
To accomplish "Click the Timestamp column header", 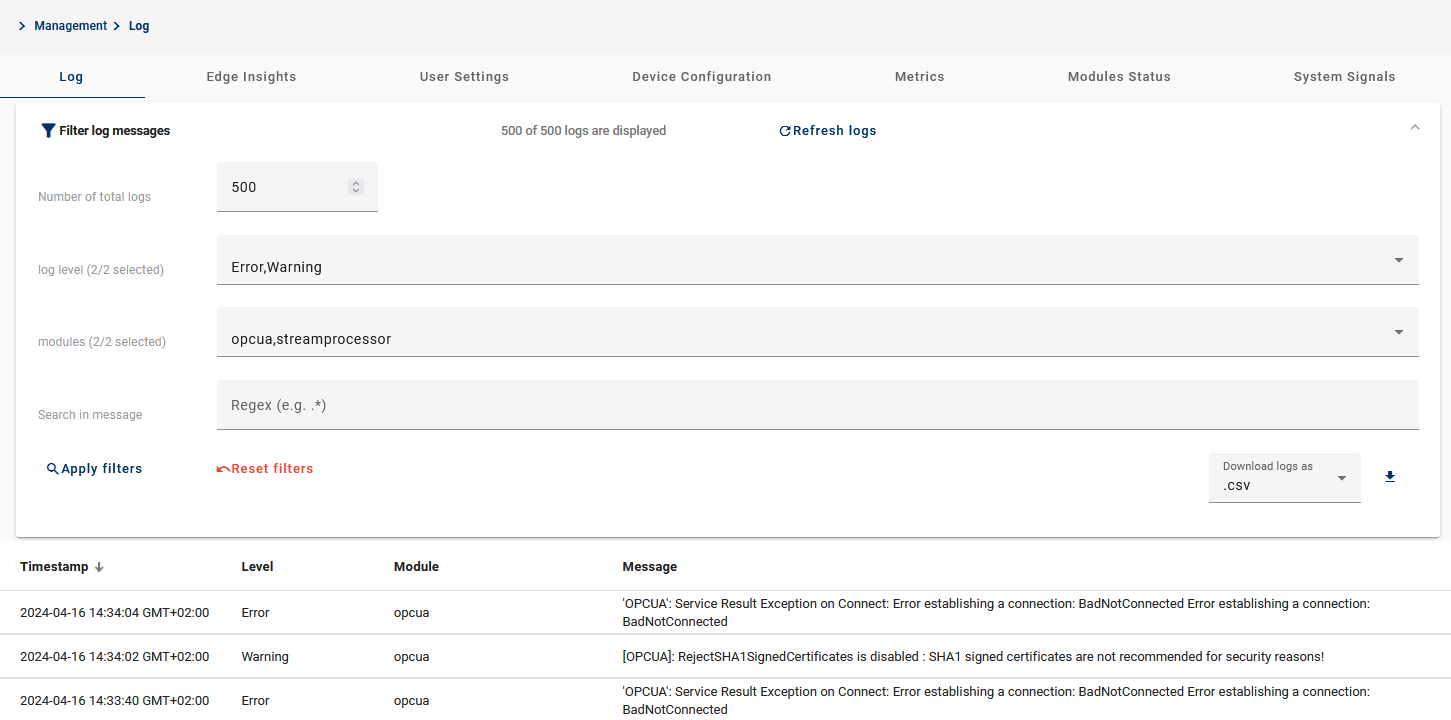I will (54, 567).
